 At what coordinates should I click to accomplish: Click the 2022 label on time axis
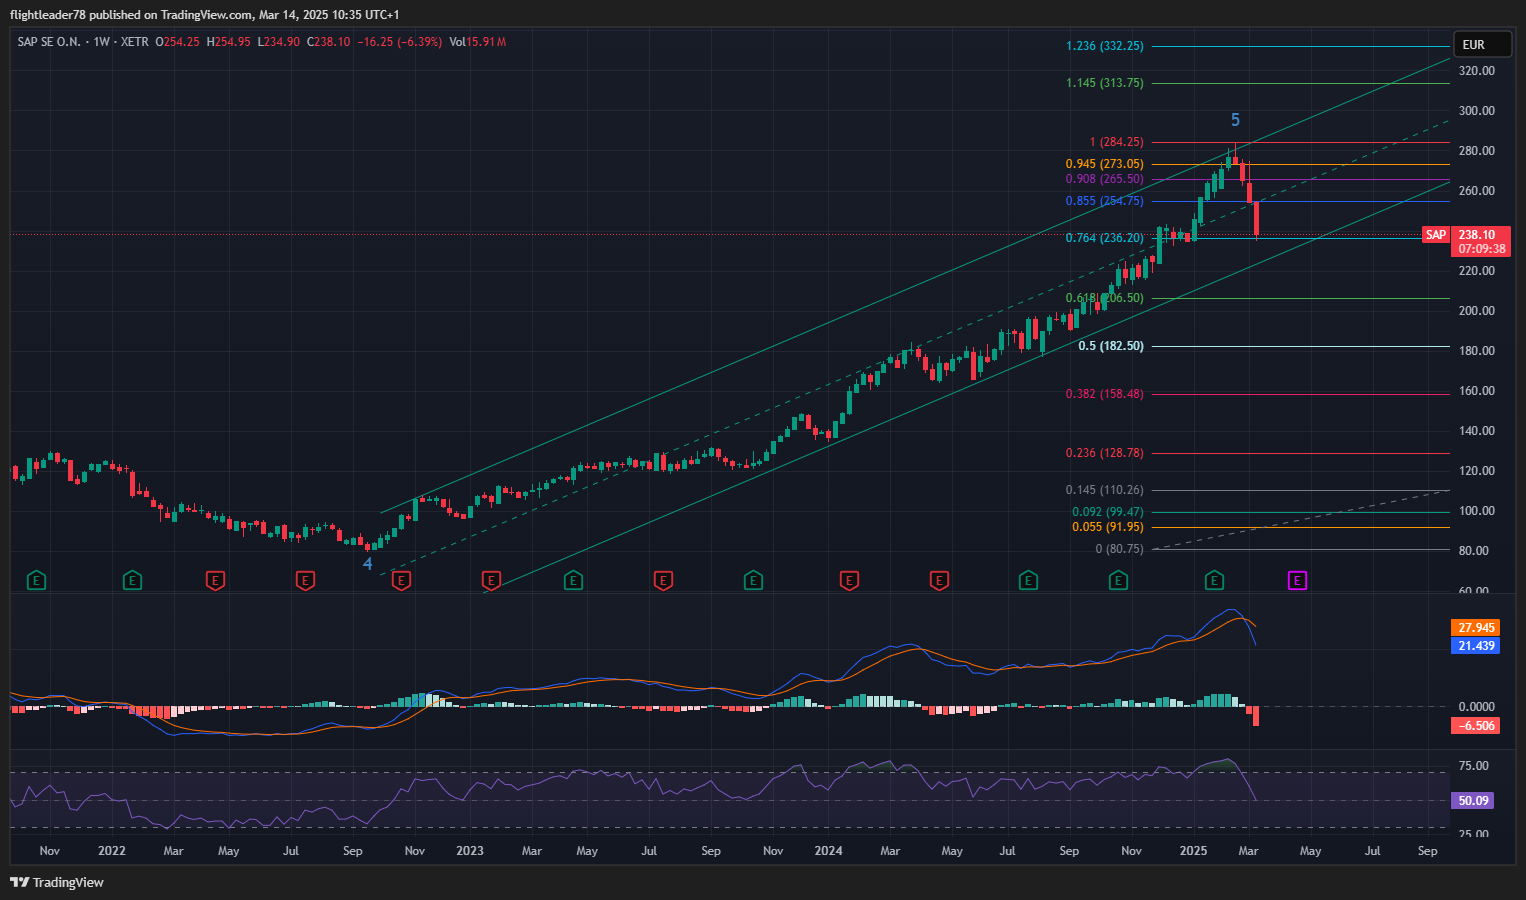click(x=112, y=851)
